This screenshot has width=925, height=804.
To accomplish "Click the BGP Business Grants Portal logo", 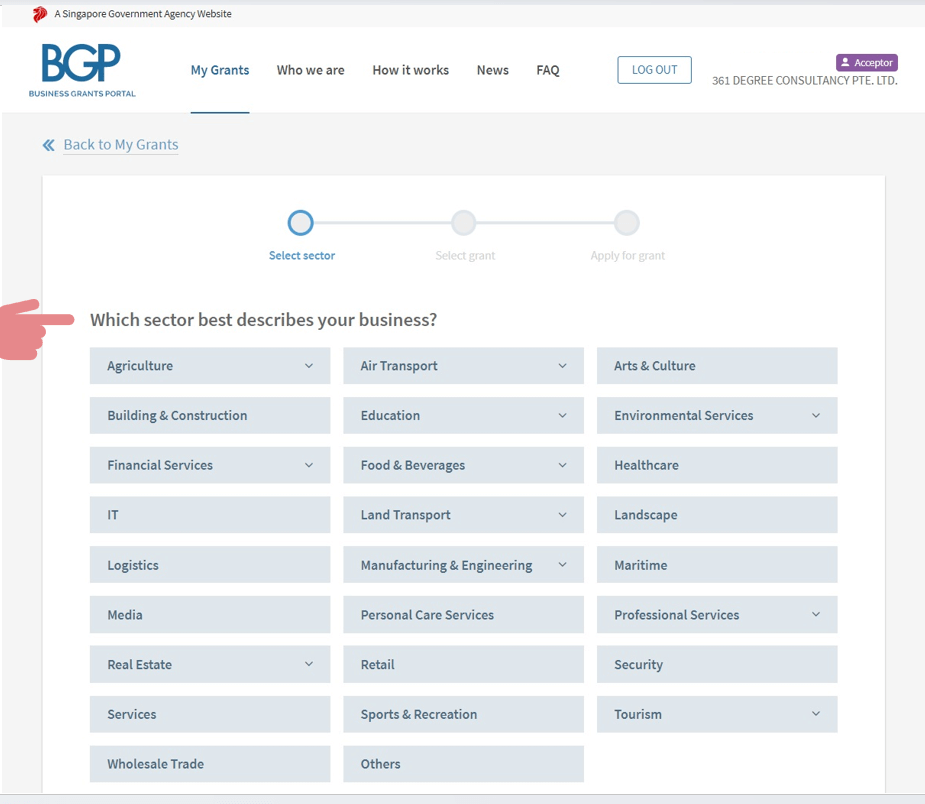I will [82, 70].
